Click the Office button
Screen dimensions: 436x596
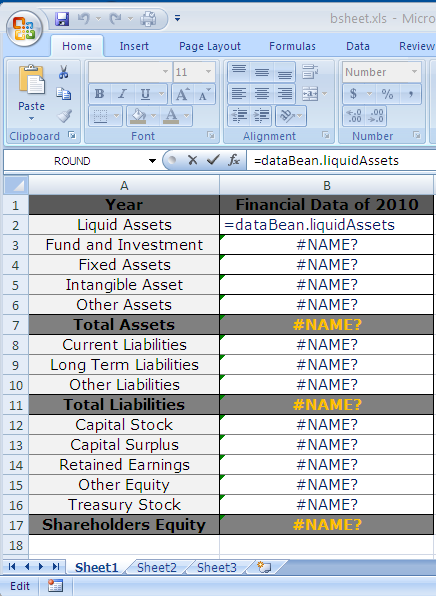[24, 29]
